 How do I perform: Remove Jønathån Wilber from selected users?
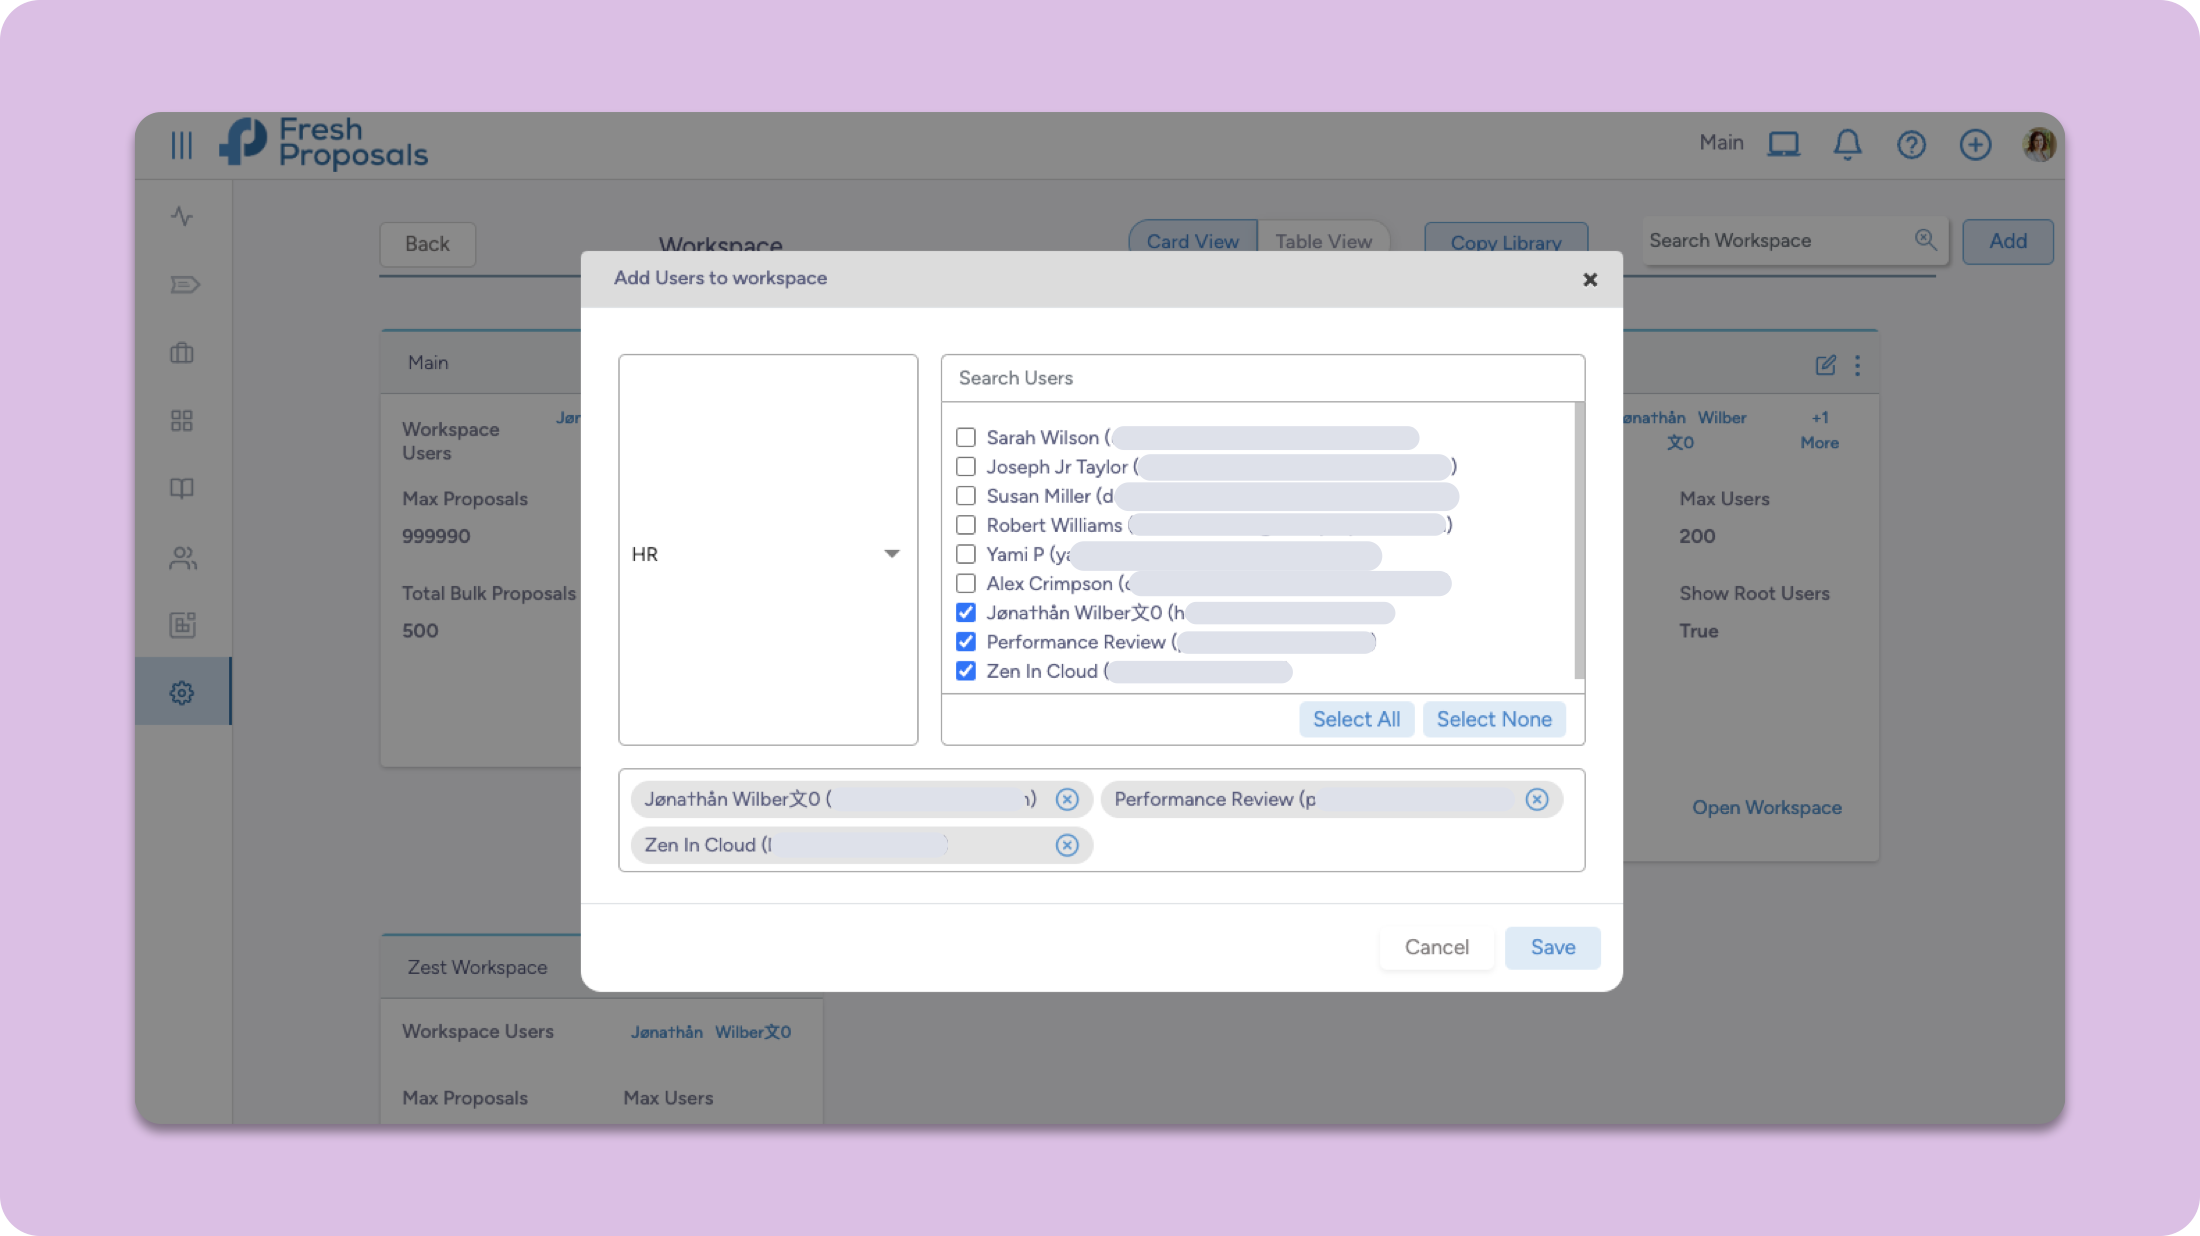pyautogui.click(x=1067, y=799)
